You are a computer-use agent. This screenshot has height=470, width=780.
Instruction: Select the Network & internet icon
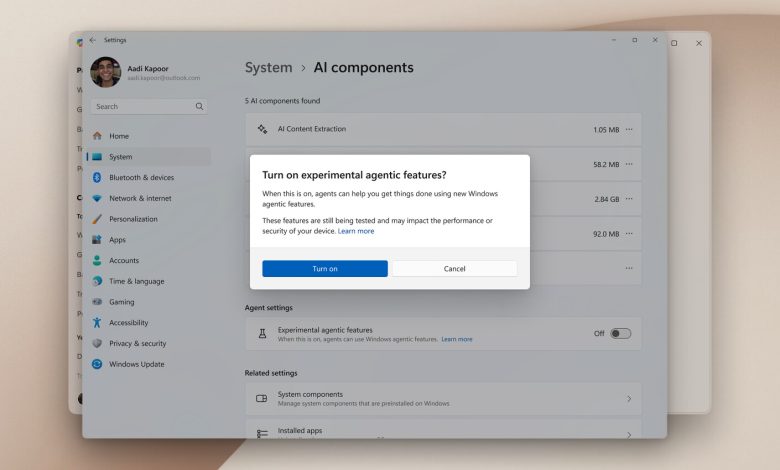[x=97, y=198]
